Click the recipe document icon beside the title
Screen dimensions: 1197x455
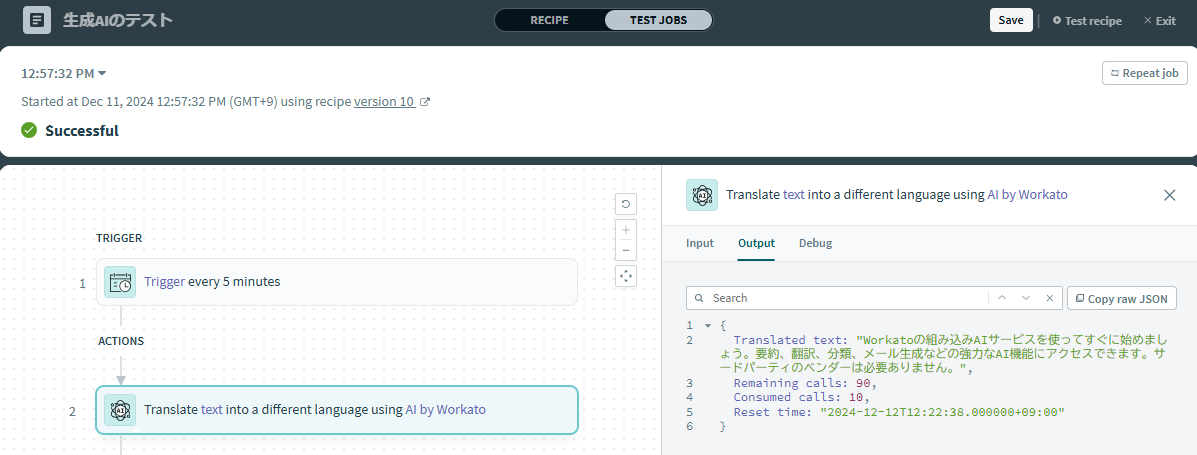37,20
